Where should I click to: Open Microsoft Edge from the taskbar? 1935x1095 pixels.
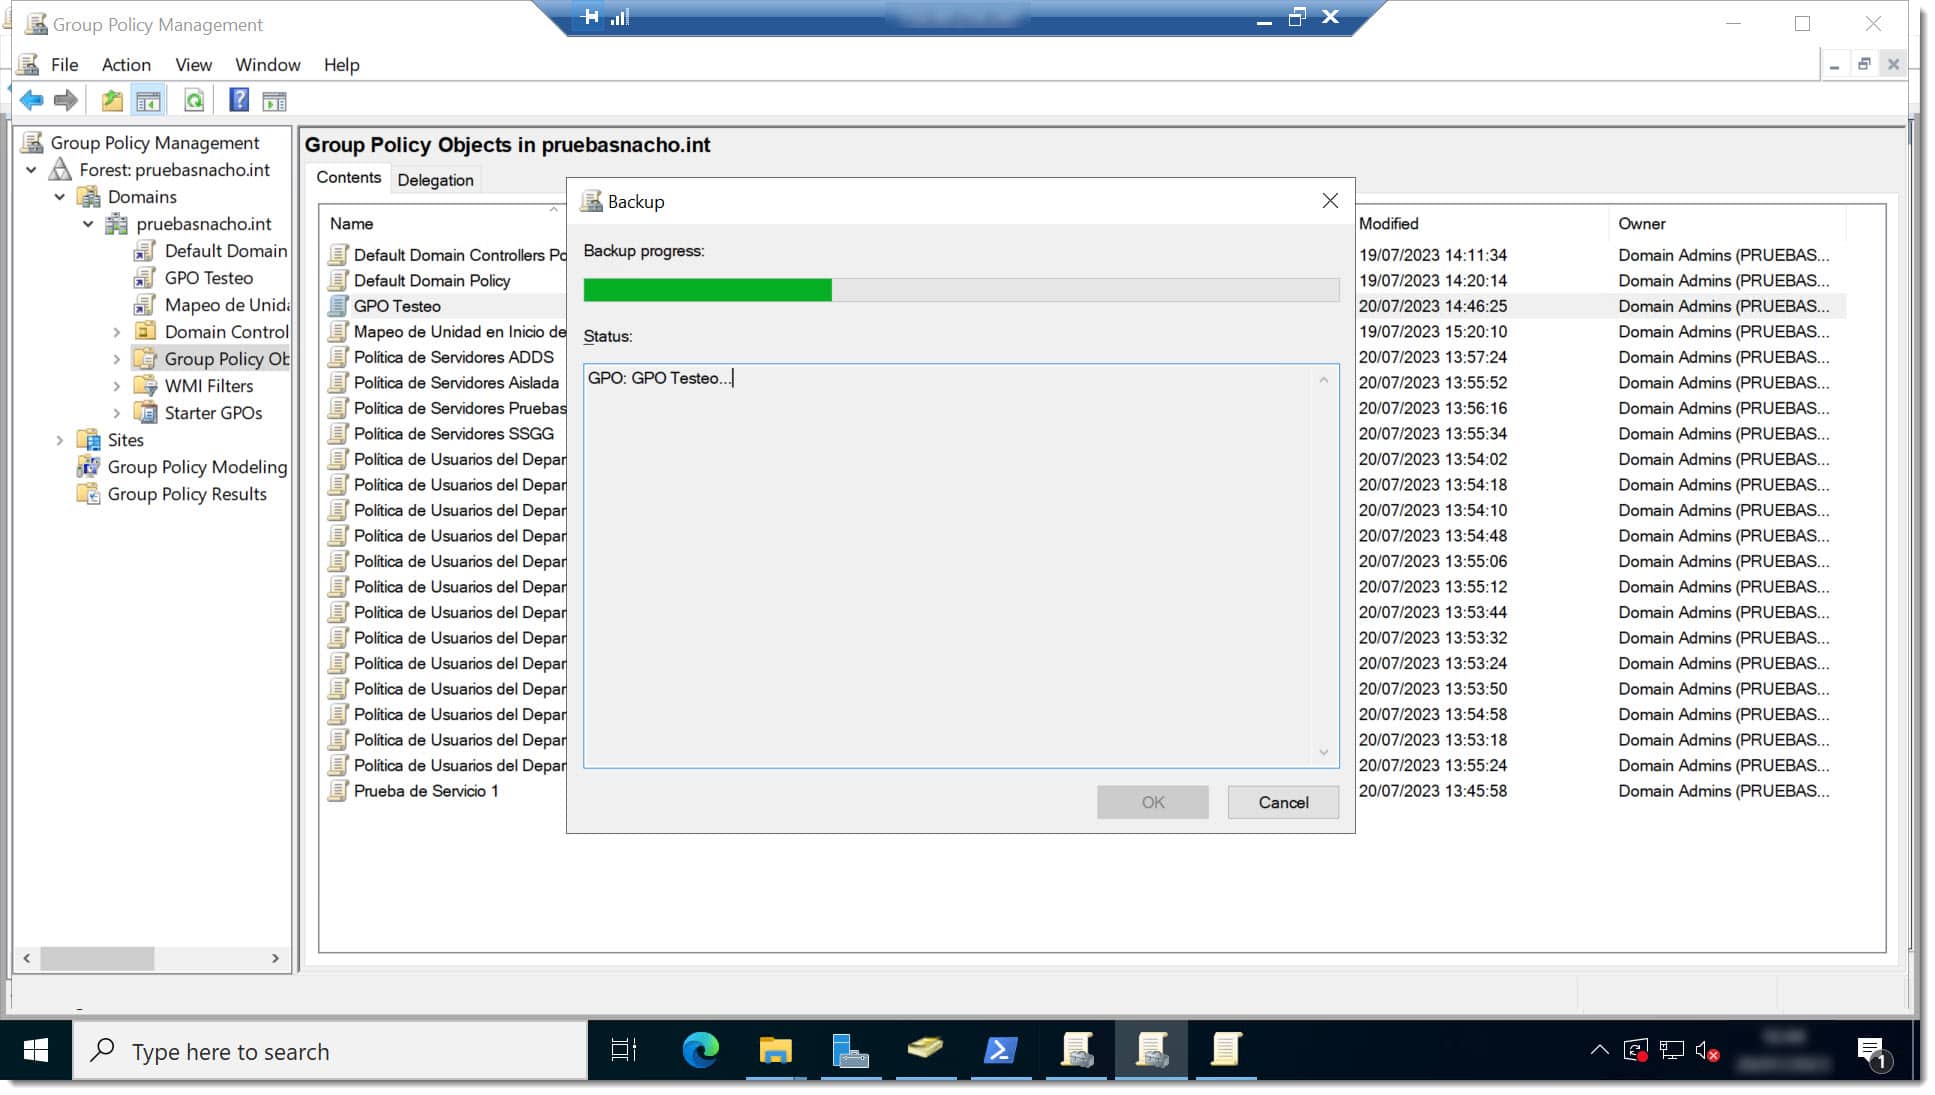pyautogui.click(x=700, y=1050)
